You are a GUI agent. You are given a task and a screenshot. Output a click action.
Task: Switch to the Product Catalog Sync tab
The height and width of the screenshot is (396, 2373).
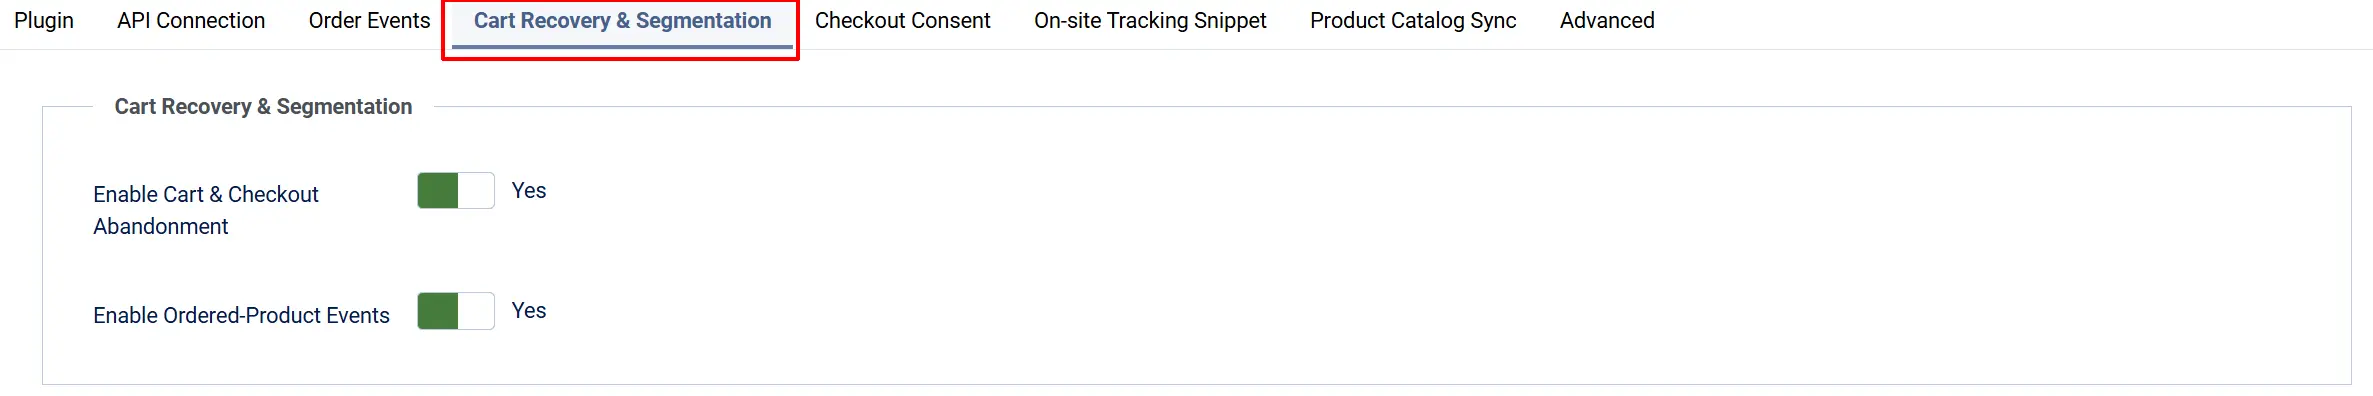tap(1413, 21)
